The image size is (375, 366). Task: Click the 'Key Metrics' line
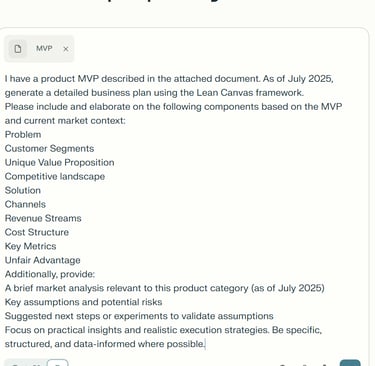pos(30,246)
